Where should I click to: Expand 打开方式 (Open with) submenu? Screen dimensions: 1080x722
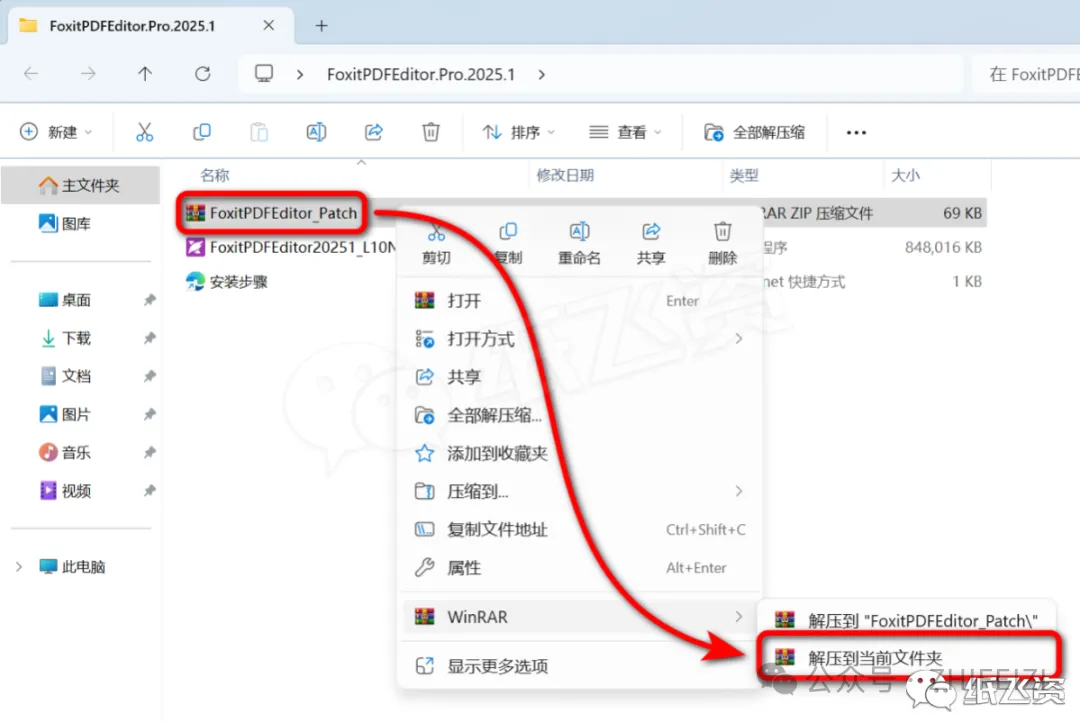579,339
